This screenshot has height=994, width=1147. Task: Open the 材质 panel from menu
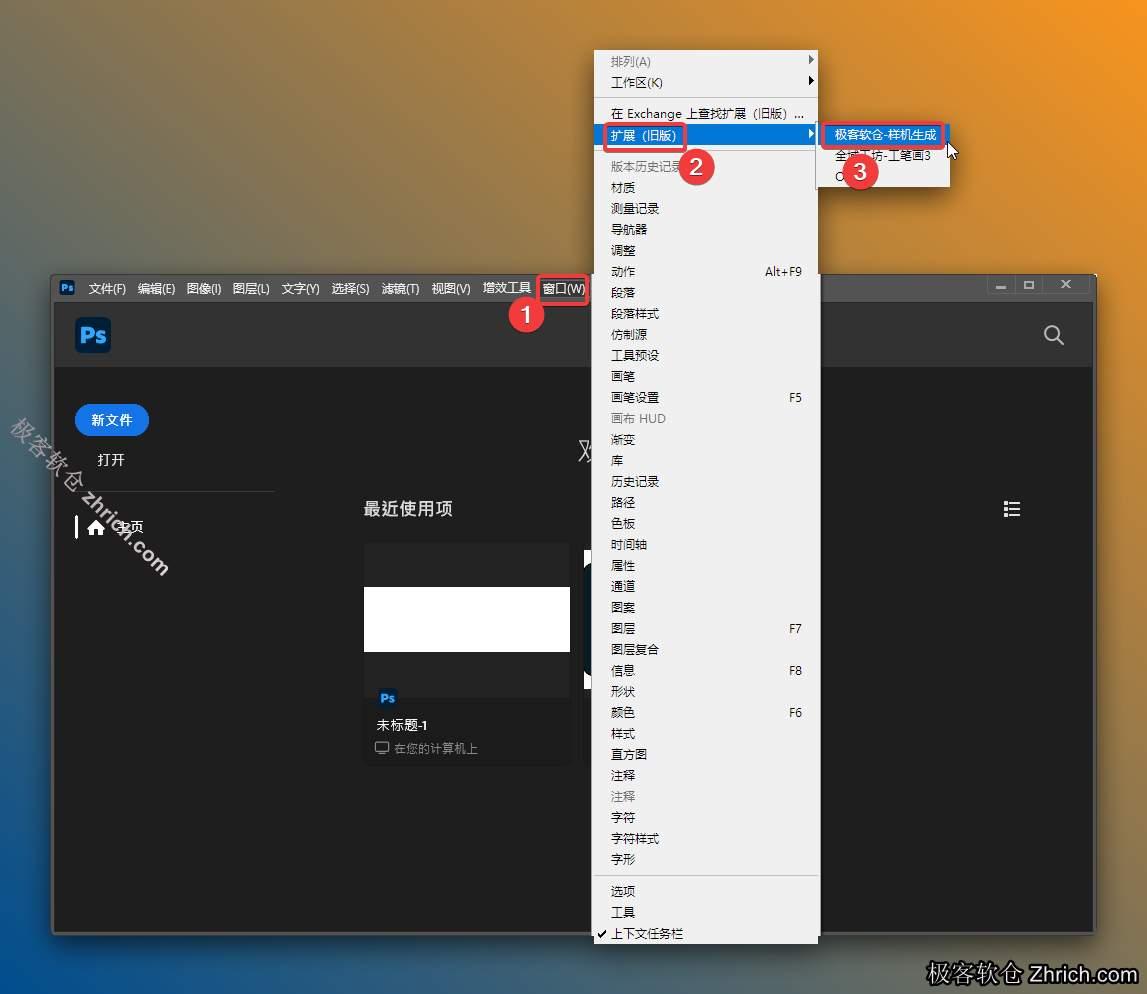(x=706, y=188)
